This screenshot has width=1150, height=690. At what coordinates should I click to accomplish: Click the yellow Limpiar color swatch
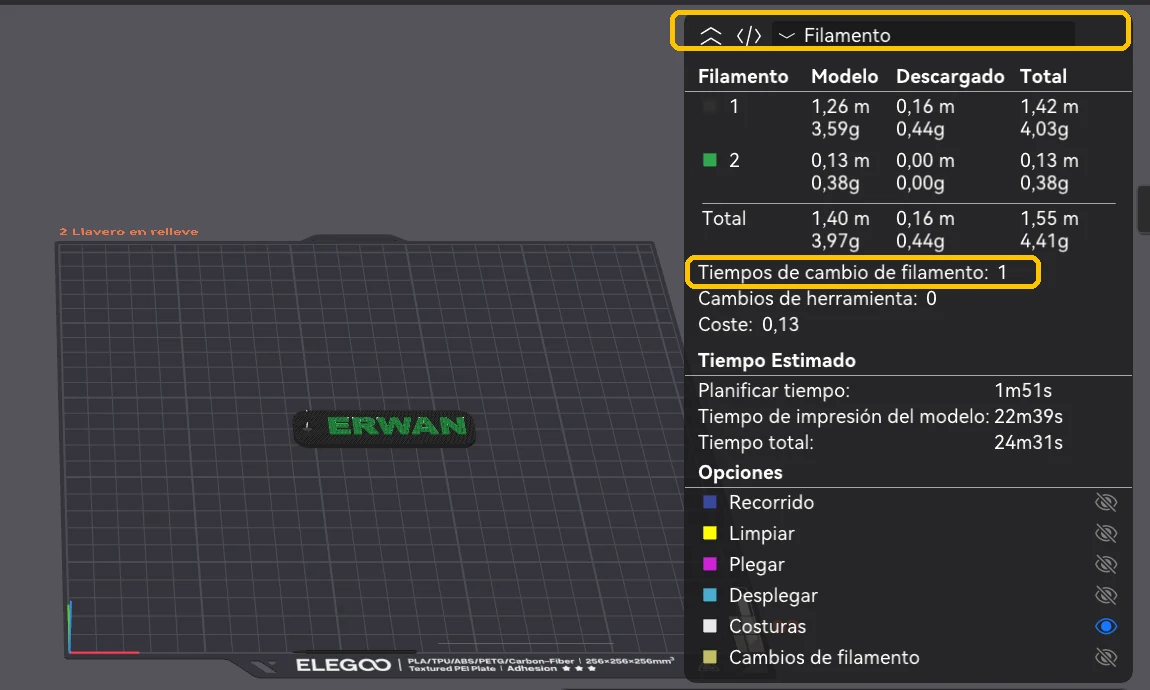(x=709, y=533)
